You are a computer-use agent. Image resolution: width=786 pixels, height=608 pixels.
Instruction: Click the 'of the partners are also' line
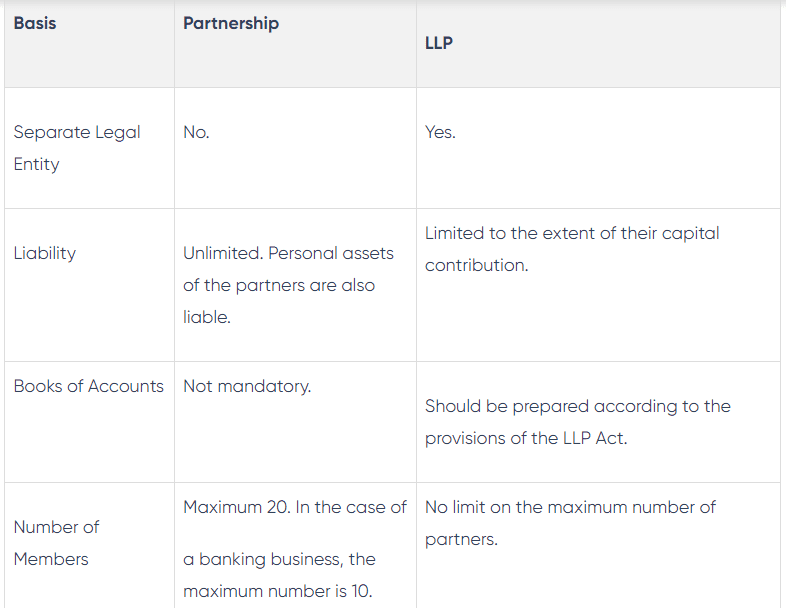click(279, 285)
